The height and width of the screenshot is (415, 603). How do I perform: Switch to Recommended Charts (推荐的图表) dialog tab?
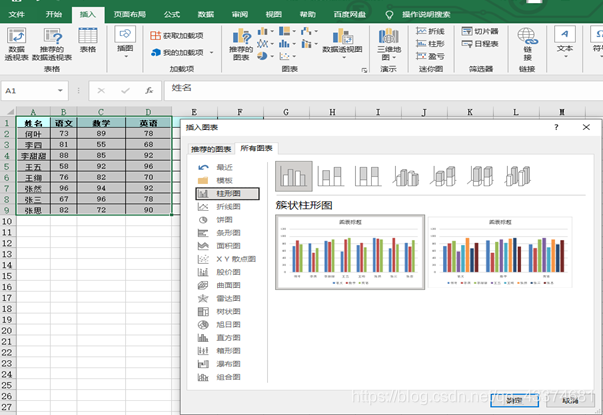(211, 149)
